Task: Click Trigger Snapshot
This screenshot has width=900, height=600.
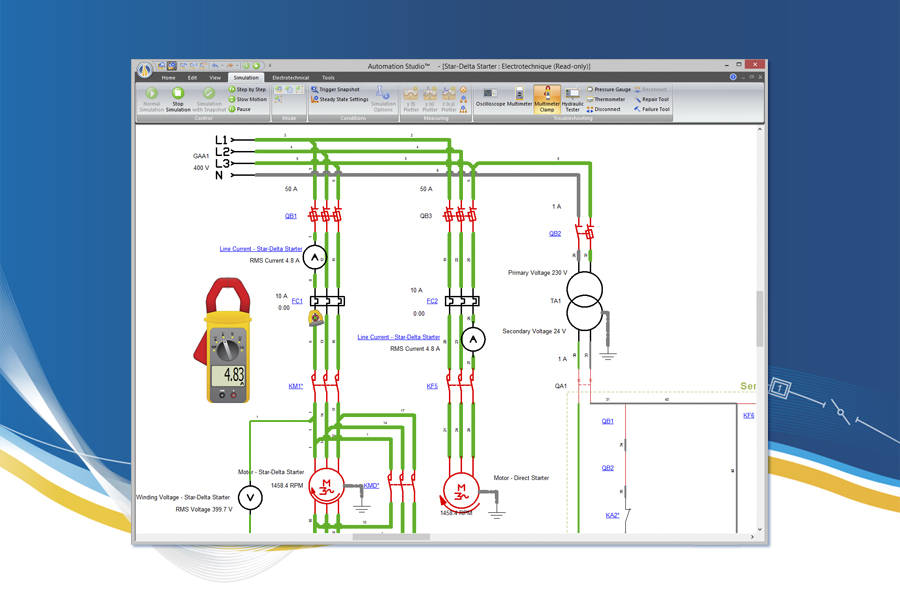Action: tap(335, 90)
